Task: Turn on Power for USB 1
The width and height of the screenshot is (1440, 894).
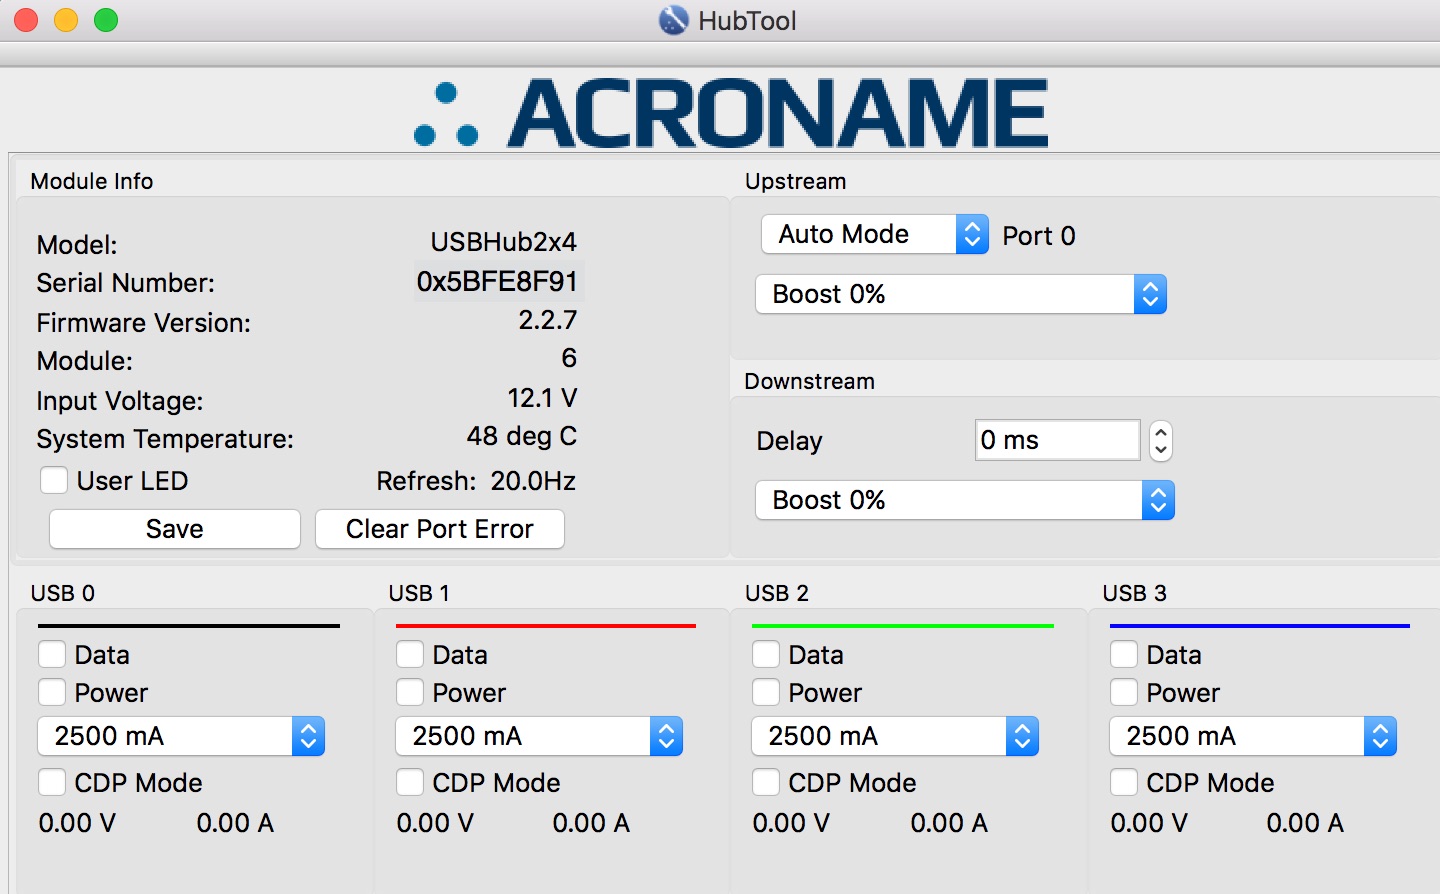Action: tap(410, 693)
